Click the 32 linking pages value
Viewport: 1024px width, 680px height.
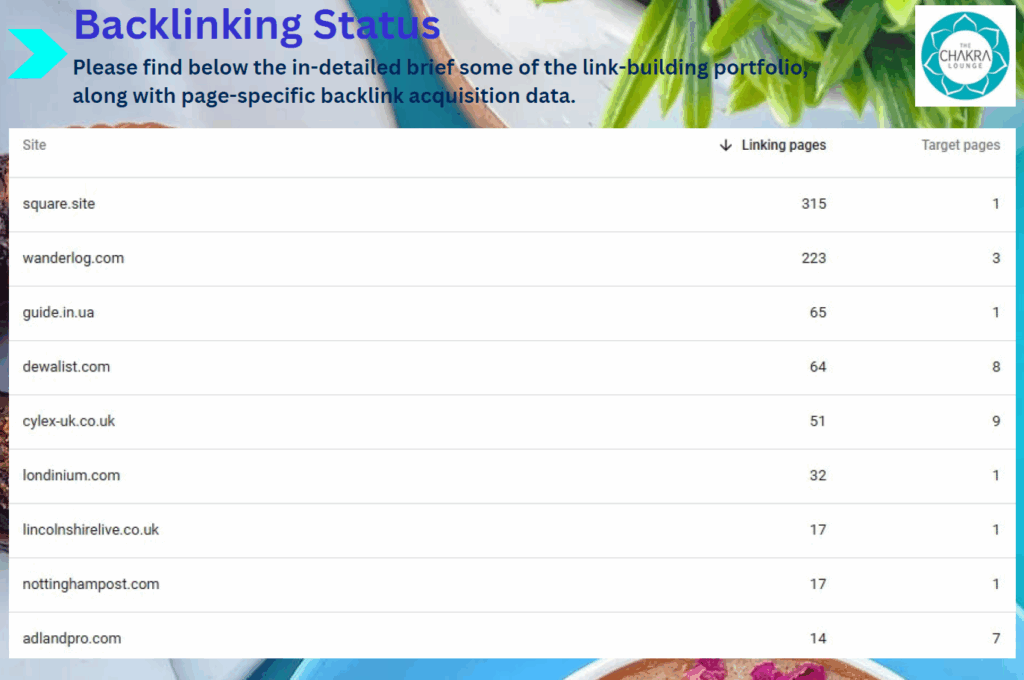pyautogui.click(x=818, y=475)
